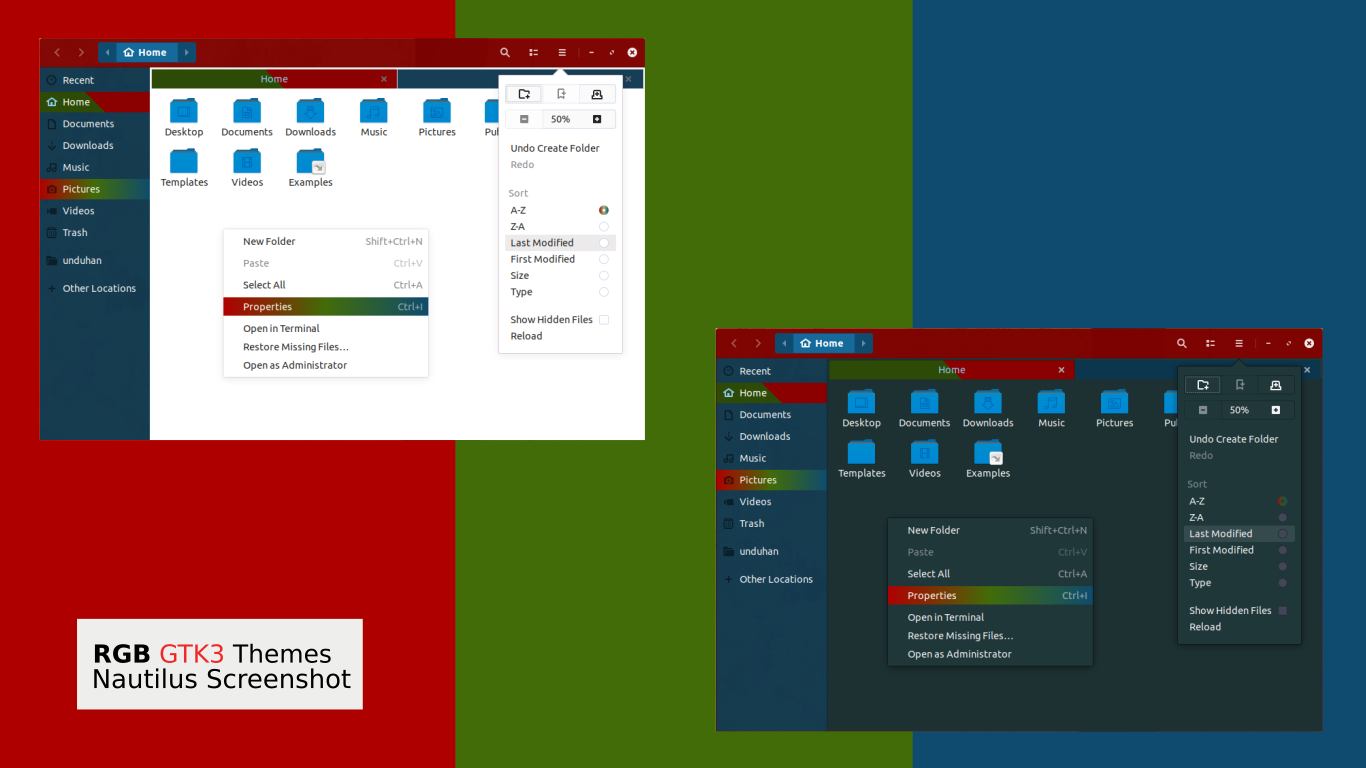The height and width of the screenshot is (768, 1366).
Task: Click Undo Create Folder in the light popover
Action: click(x=555, y=148)
